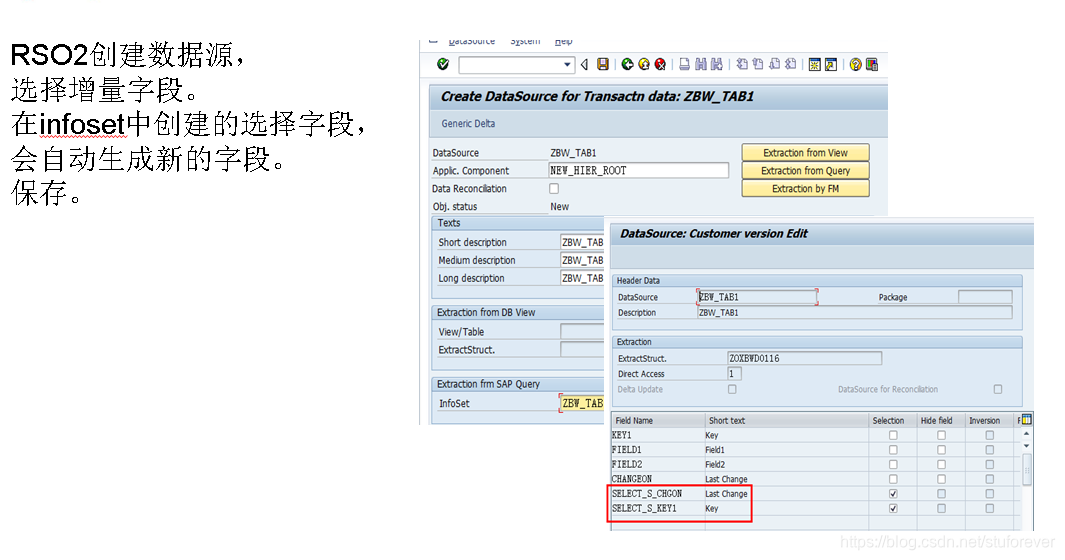Click the InfoSet input field

pos(582,403)
